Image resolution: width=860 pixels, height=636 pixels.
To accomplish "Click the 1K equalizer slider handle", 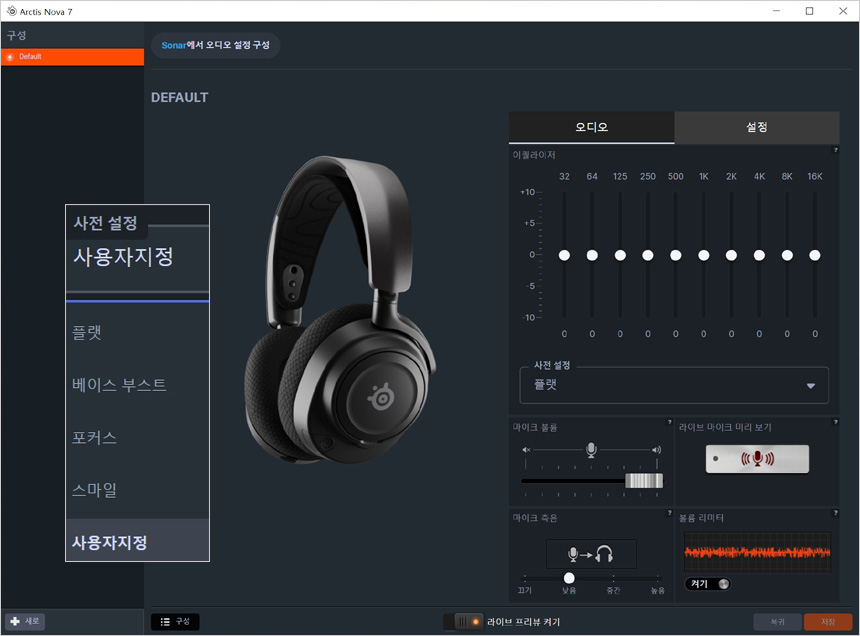I will (704, 256).
